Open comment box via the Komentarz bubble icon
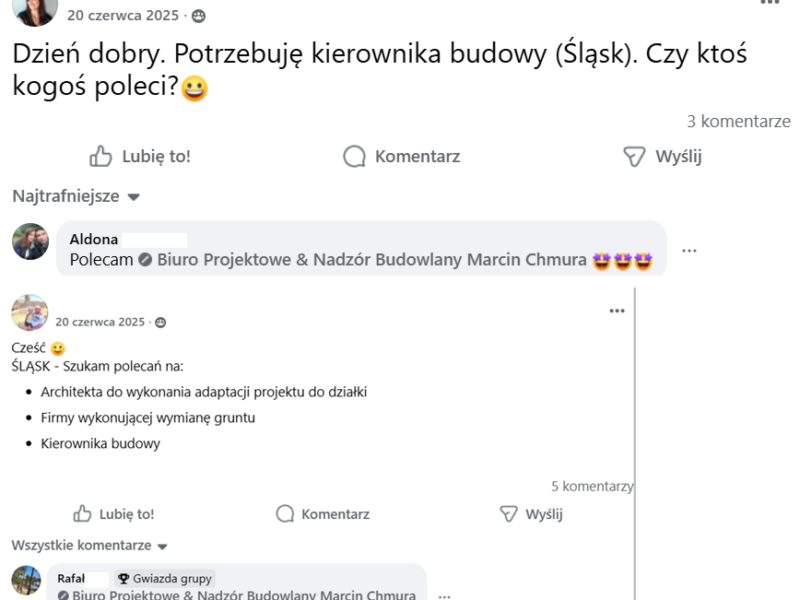The height and width of the screenshot is (600, 800). 354,156
